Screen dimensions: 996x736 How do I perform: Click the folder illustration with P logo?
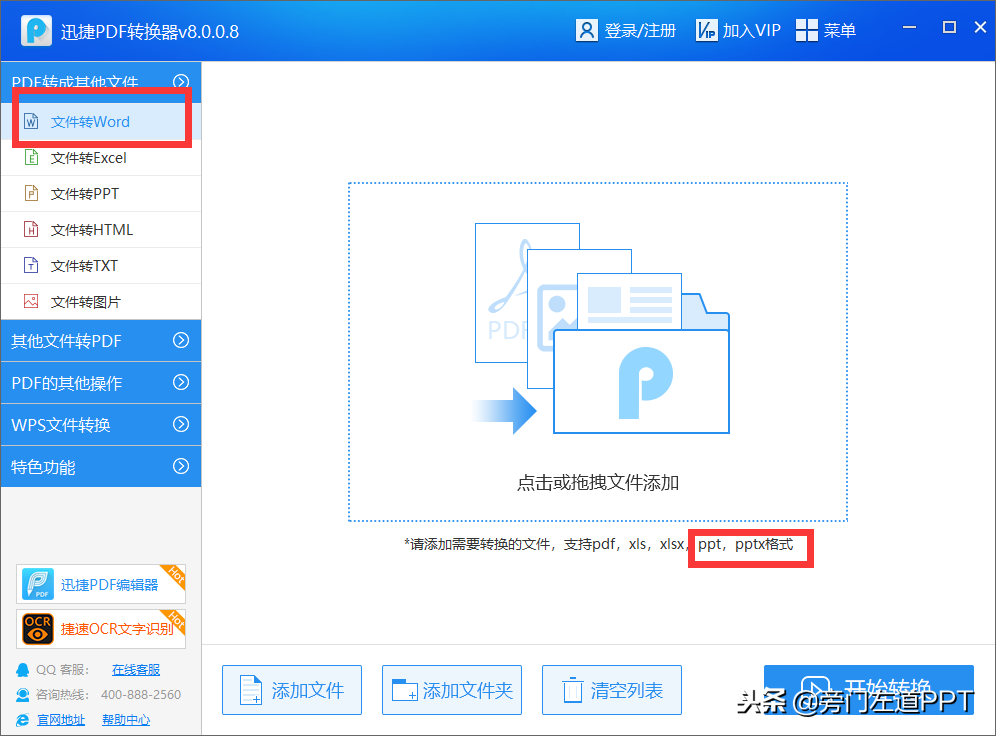pos(642,381)
